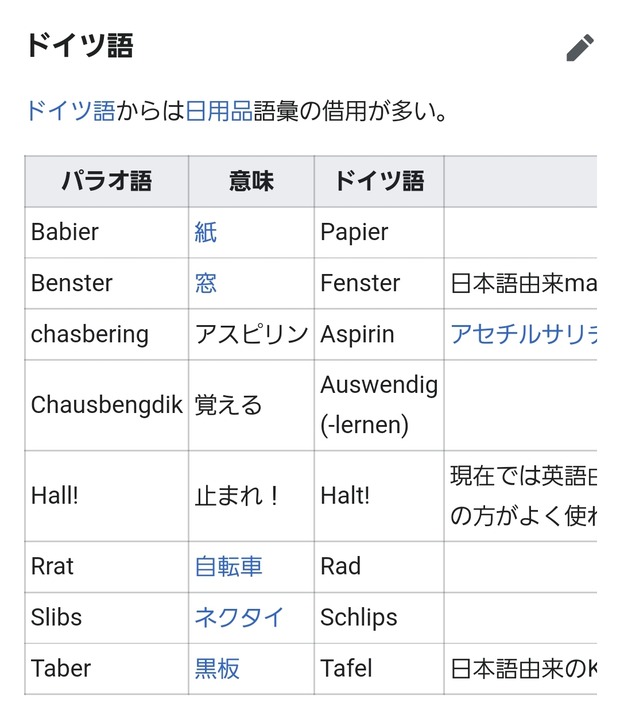Follow the 紙 link in Babier row
Viewport: 620px width, 714px height.
point(206,232)
